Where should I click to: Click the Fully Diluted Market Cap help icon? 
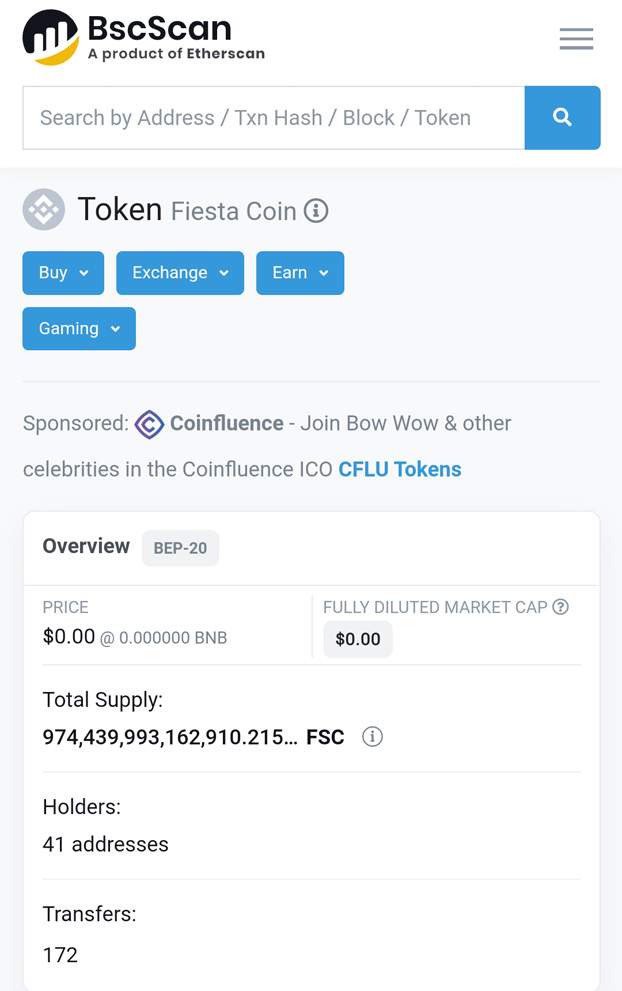(x=561, y=607)
